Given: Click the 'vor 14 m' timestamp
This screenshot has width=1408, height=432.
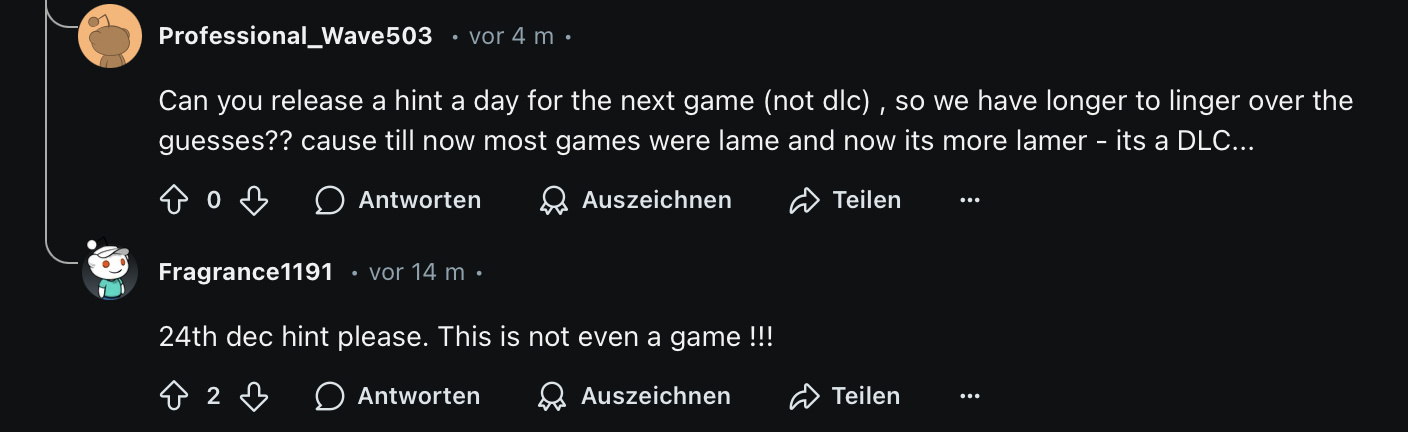Looking at the screenshot, I should coord(417,272).
